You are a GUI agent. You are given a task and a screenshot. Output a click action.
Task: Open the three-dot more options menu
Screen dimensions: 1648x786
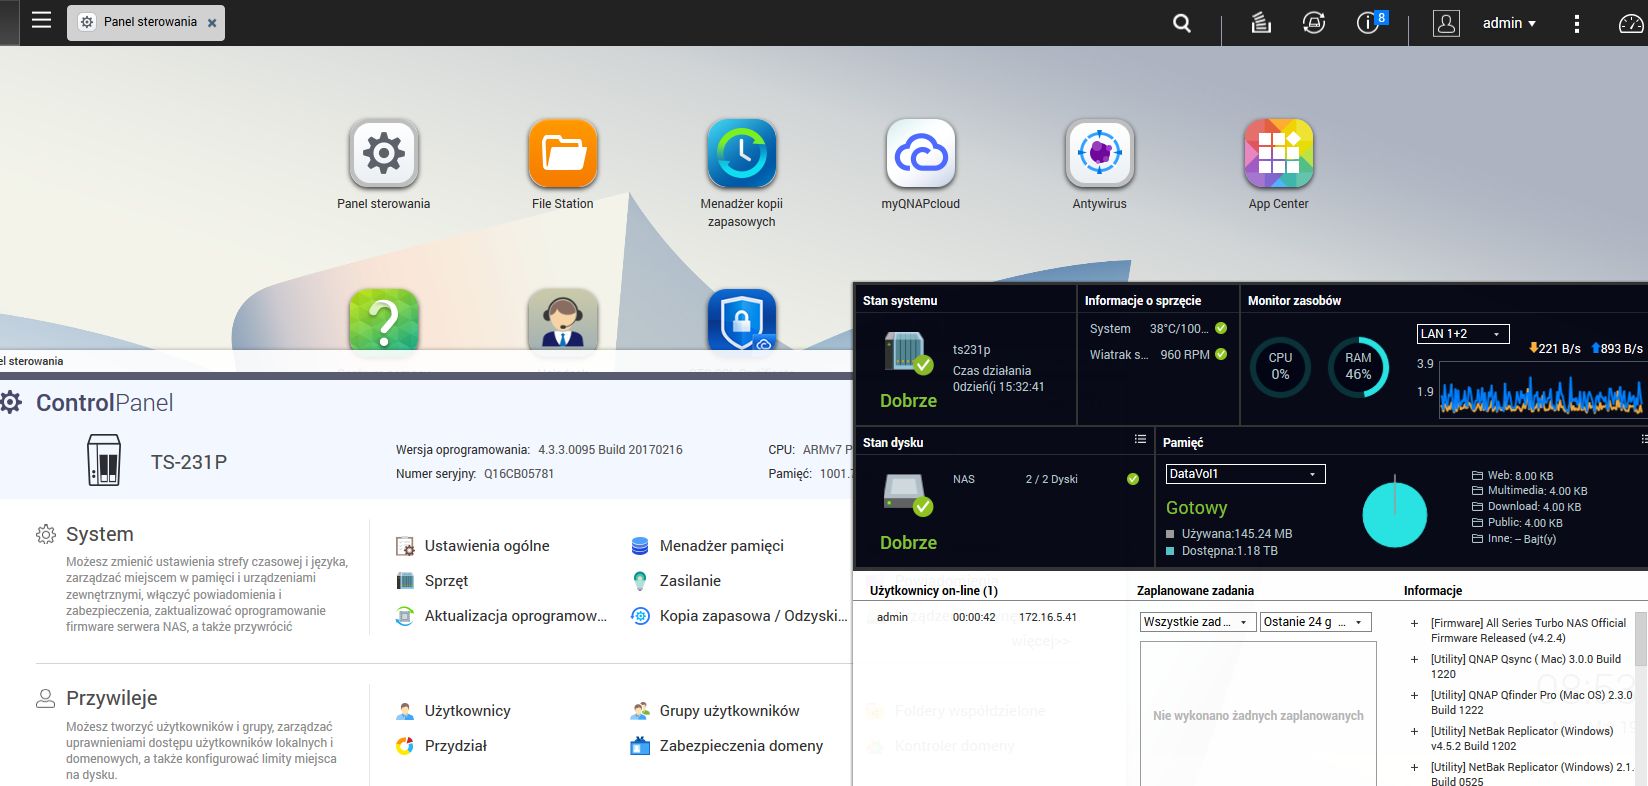point(1577,23)
